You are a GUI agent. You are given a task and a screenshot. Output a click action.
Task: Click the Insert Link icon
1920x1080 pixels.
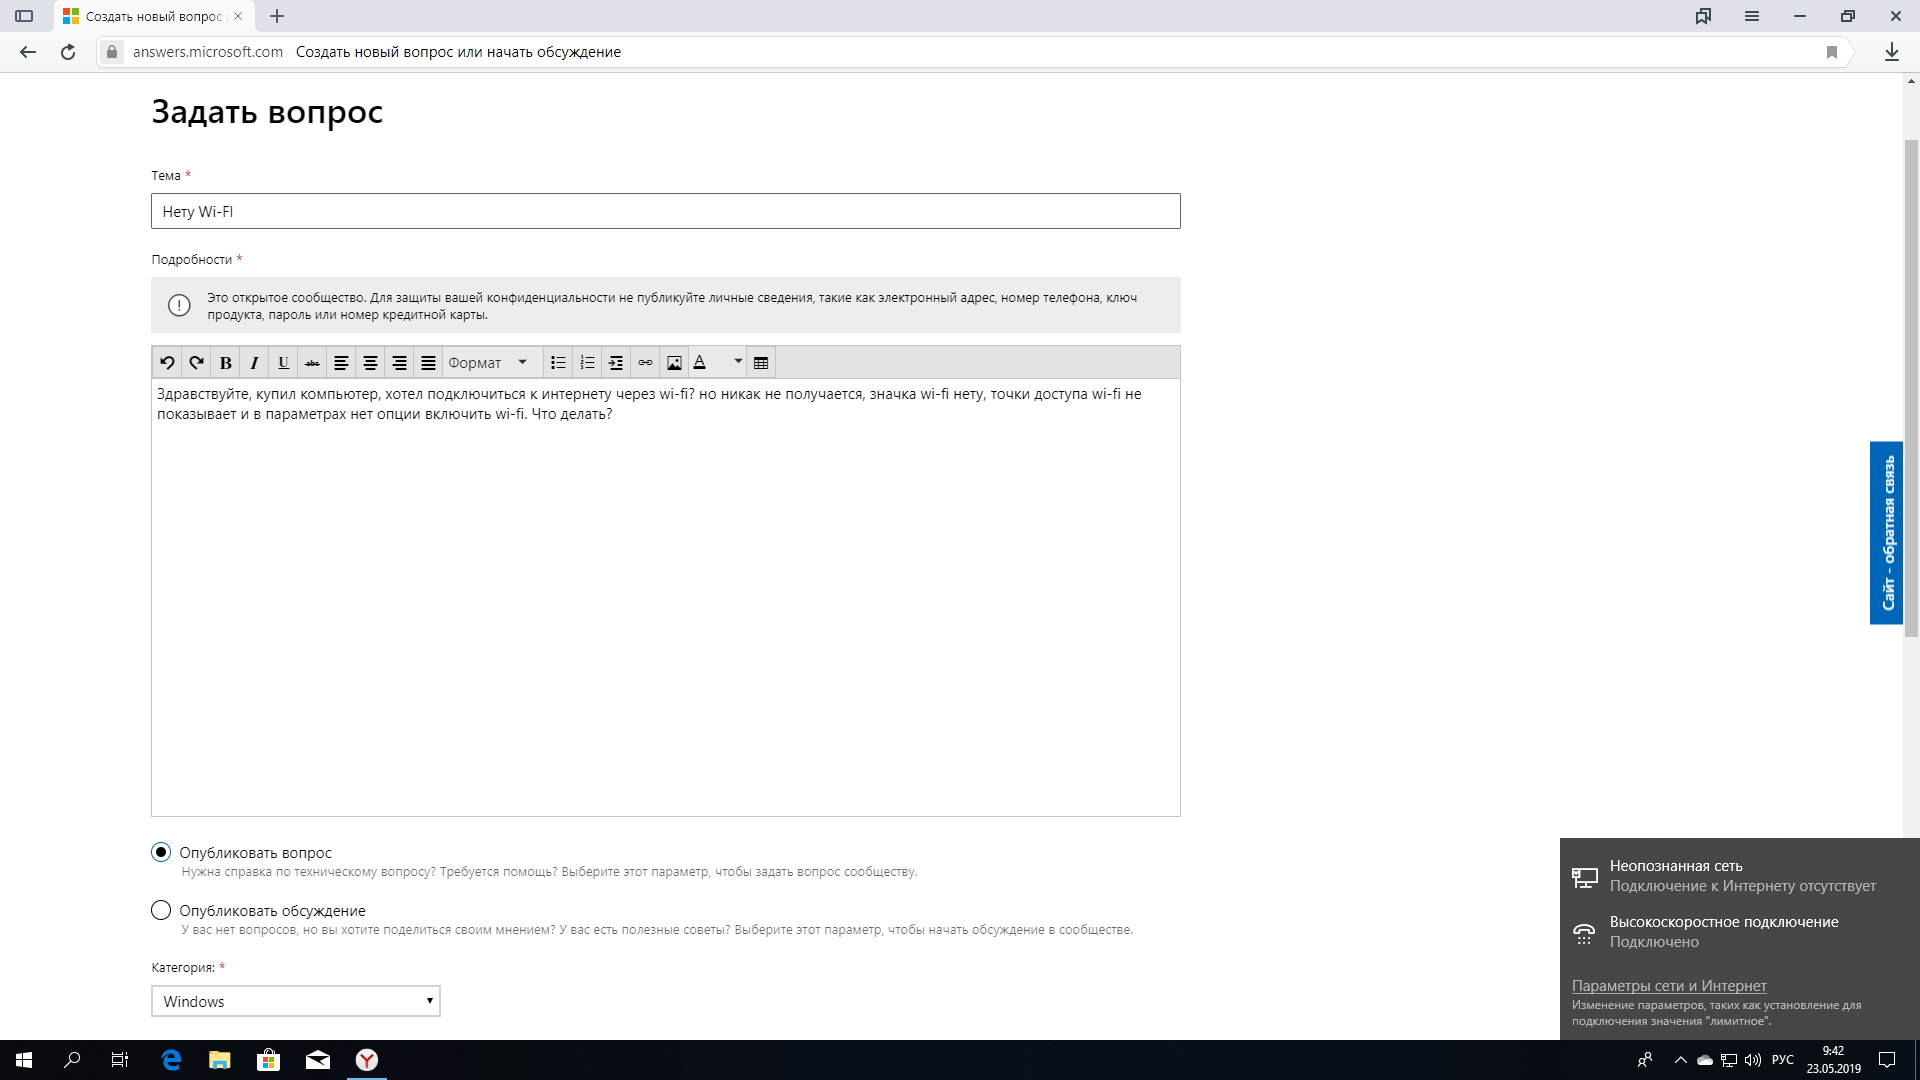[x=645, y=363]
